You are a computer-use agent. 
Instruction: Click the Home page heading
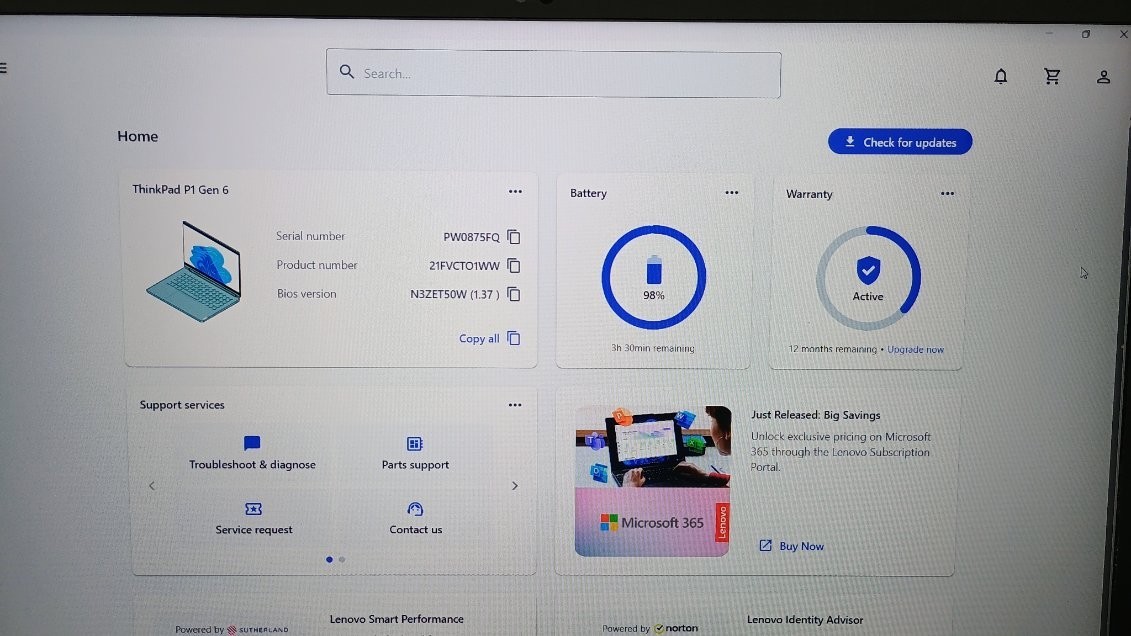point(138,136)
